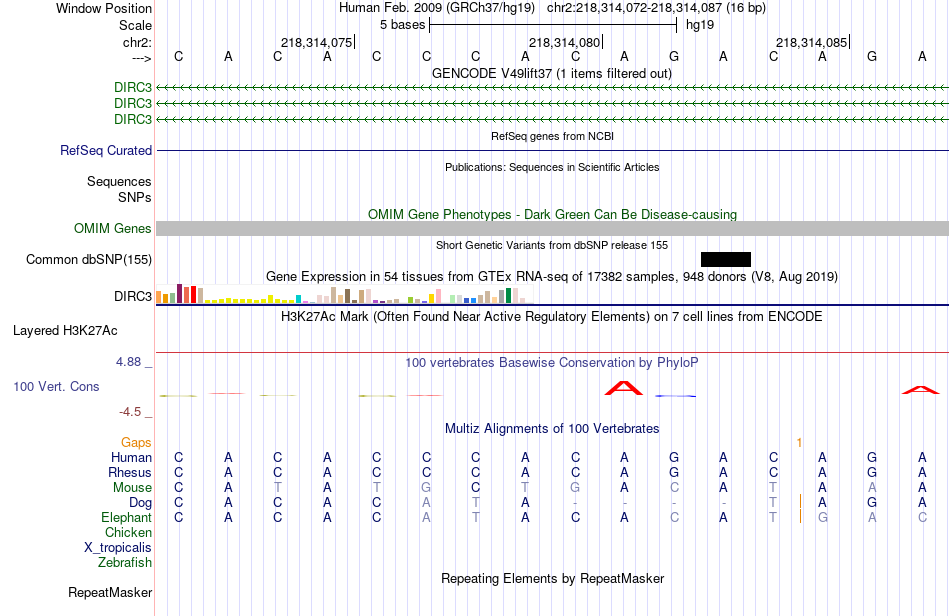Viewport: 950px width, 616px height.
Task: Click the H3K27Ac Mark track title
Action: coord(552,316)
